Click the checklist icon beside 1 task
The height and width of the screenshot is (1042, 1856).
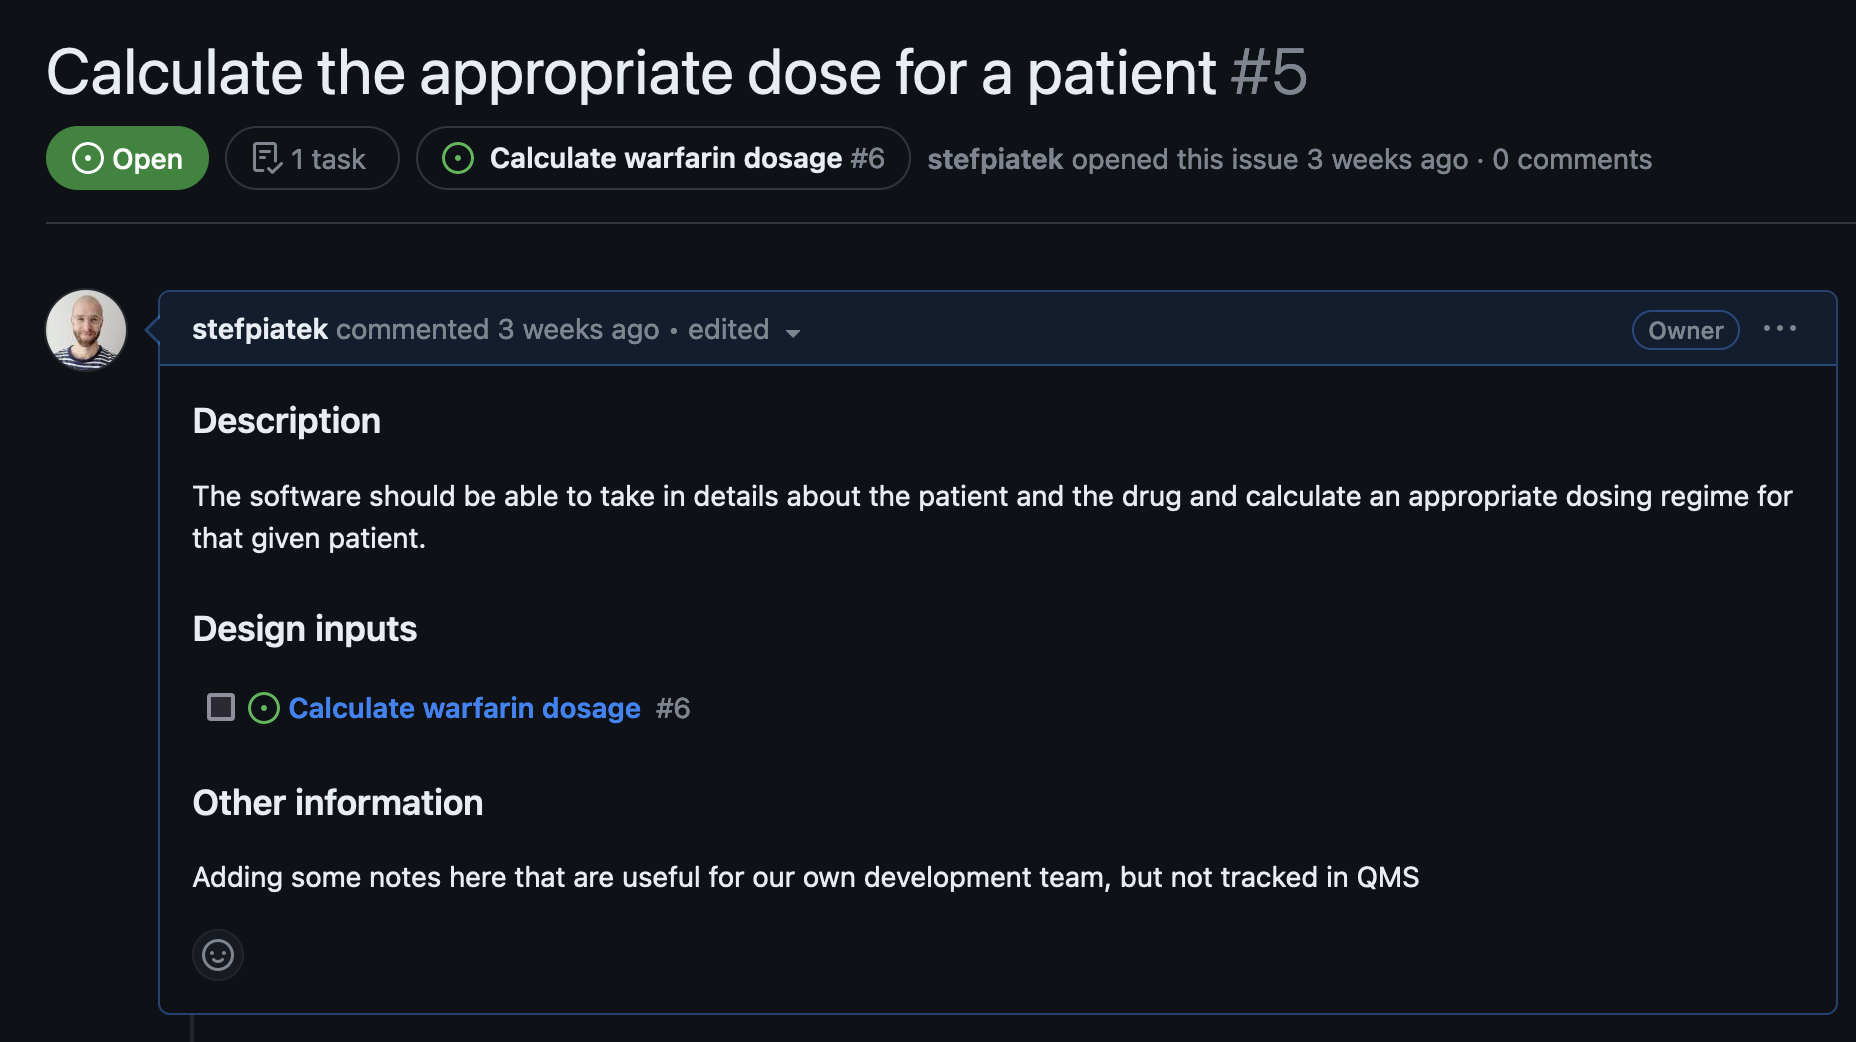267,158
